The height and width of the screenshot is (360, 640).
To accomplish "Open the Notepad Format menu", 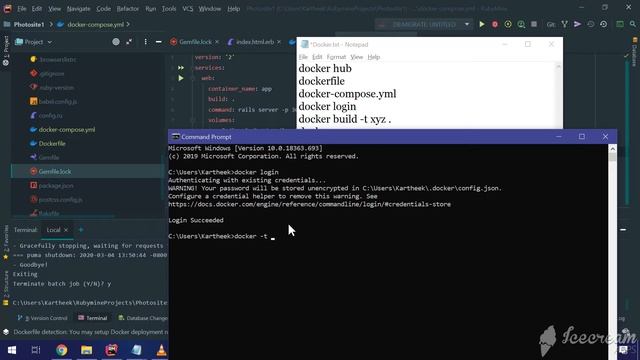I will [336, 57].
